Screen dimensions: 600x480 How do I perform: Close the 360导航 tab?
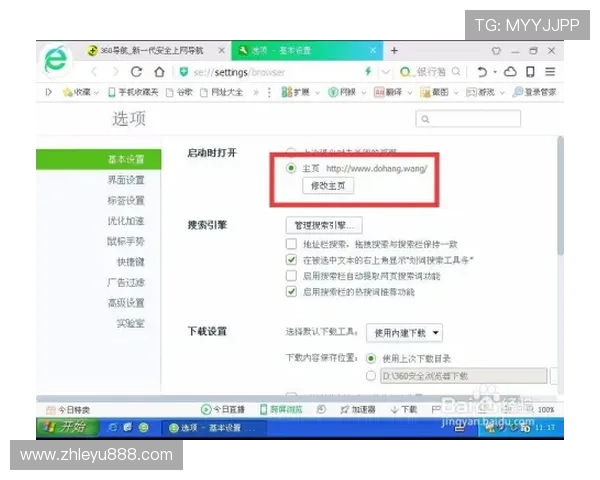pyautogui.click(x=222, y=50)
